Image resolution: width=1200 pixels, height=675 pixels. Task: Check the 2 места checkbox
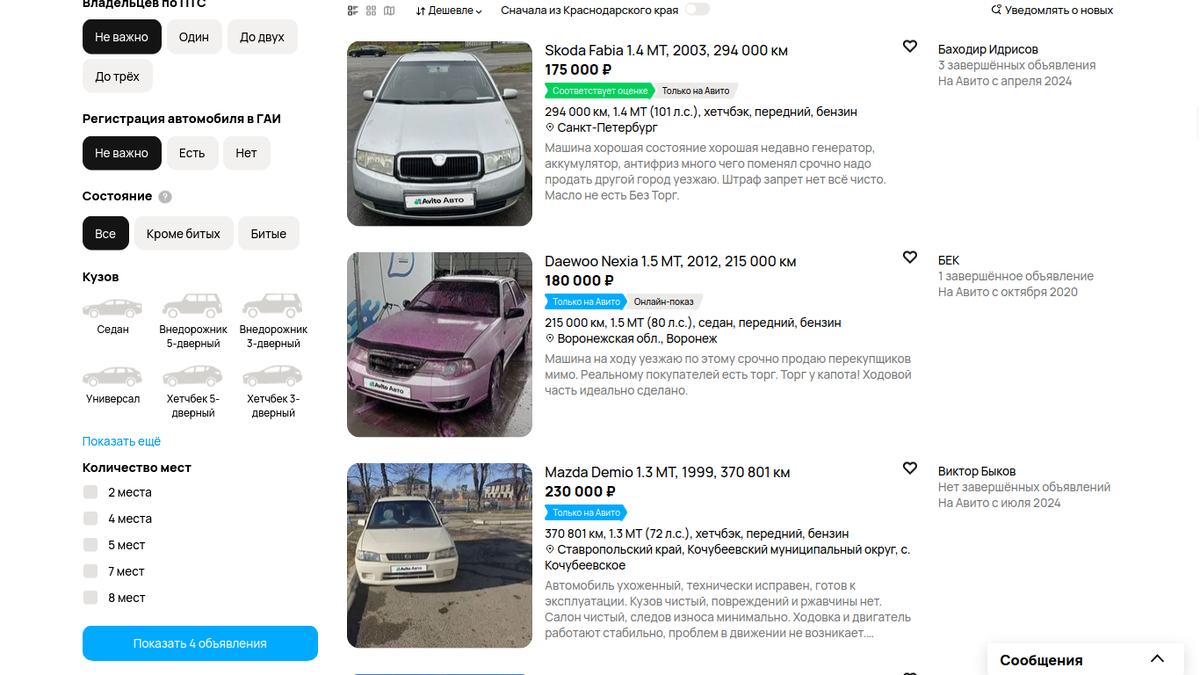coord(90,492)
